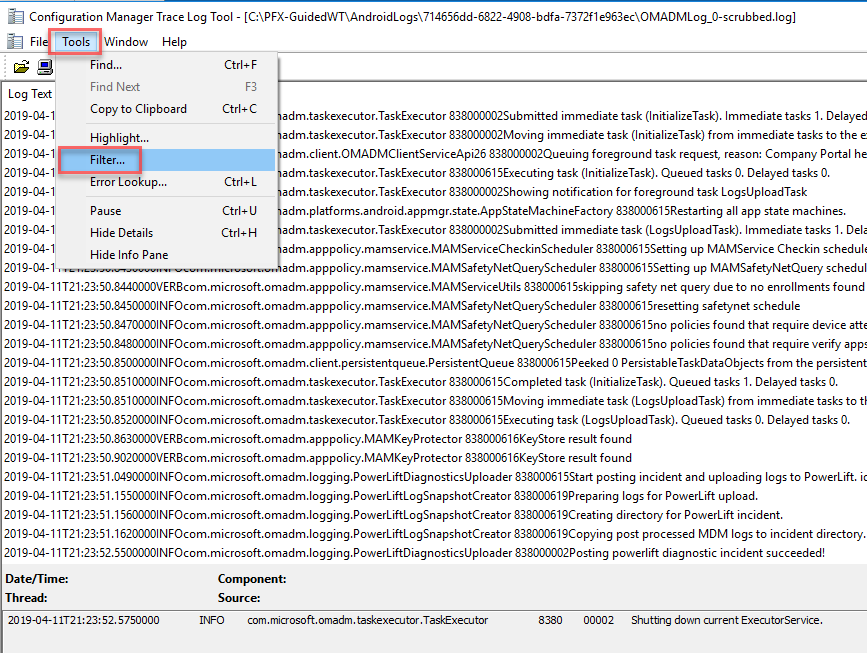
Task: Select KeyStore result found row at 23:50.8630000
Action: 434,439
